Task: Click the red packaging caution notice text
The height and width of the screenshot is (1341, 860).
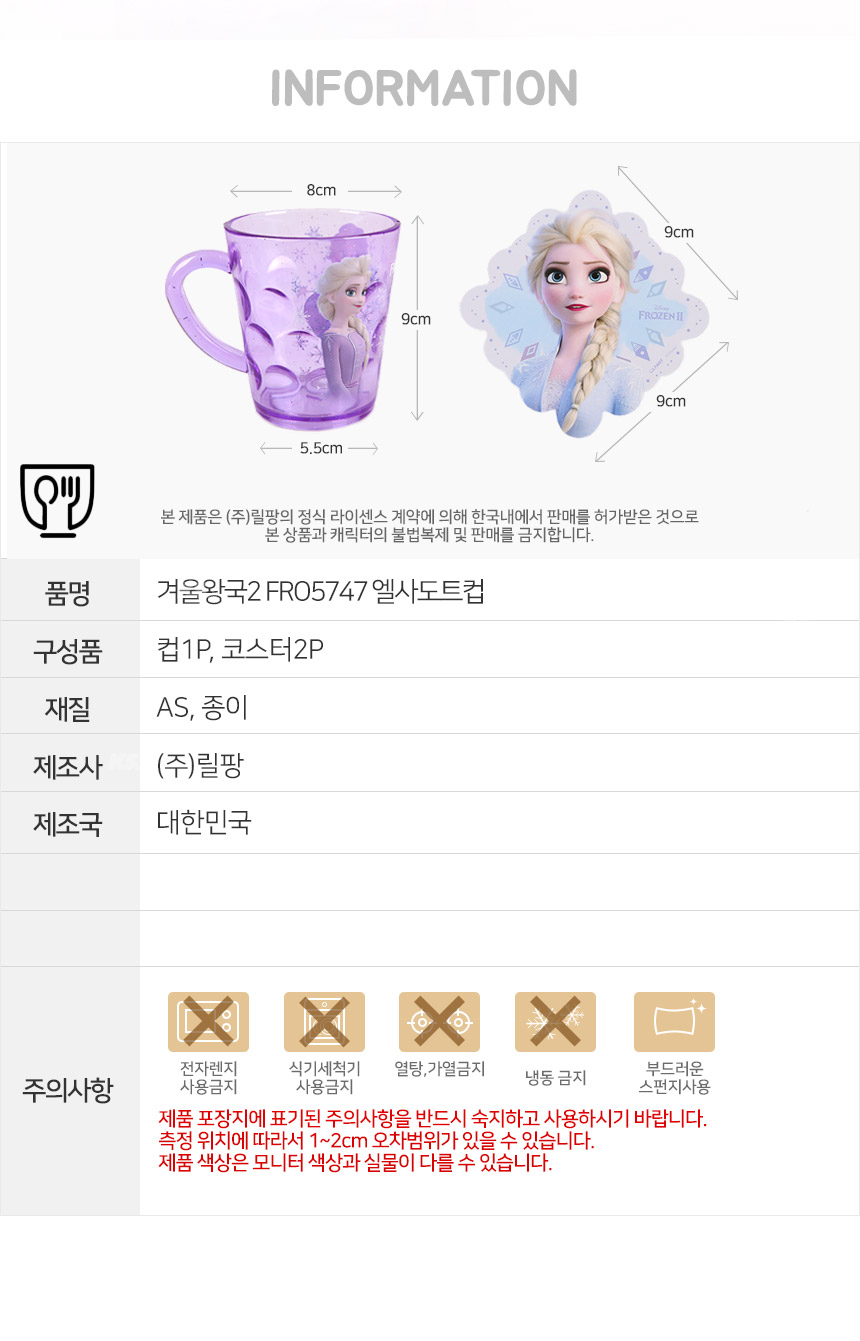Action: pos(433,1119)
